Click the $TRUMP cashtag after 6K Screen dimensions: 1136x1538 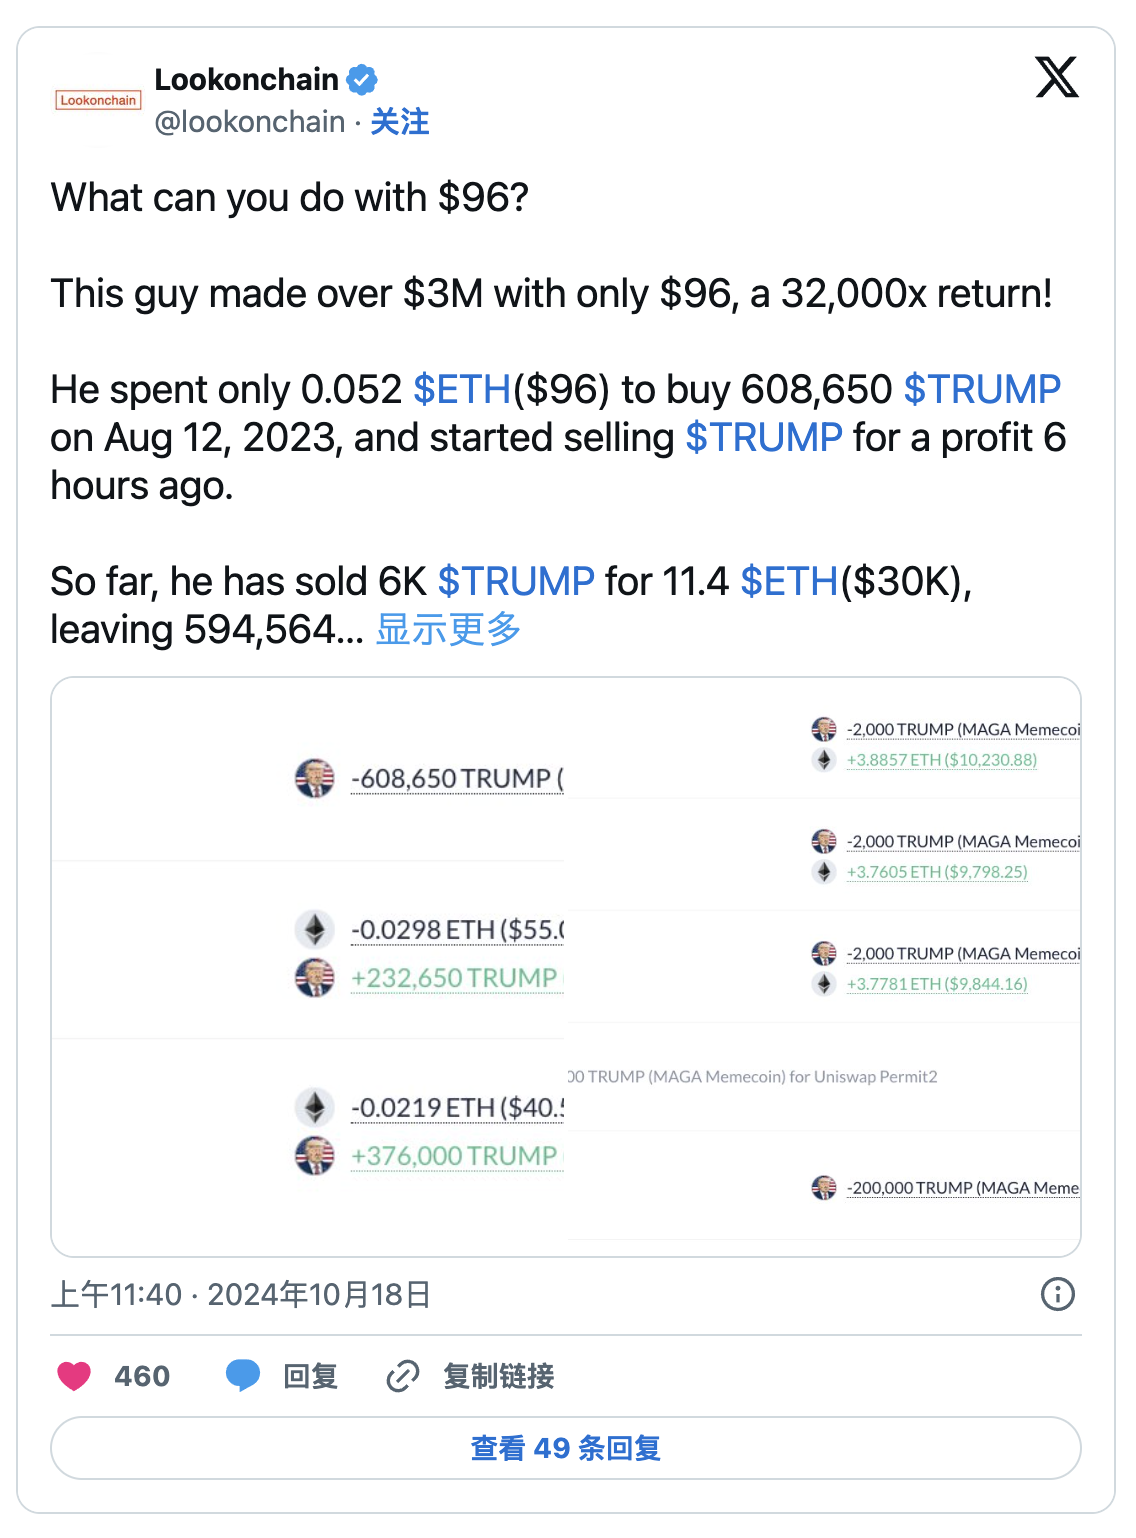pyautogui.click(x=516, y=582)
